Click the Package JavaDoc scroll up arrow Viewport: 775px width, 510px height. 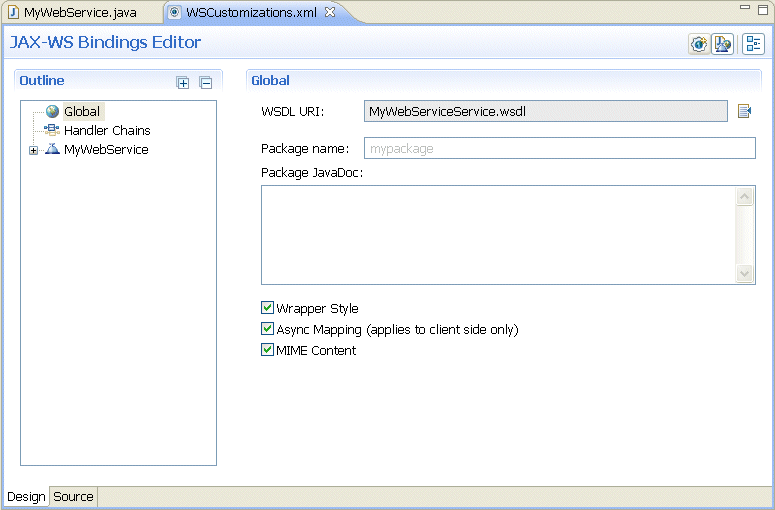[744, 197]
